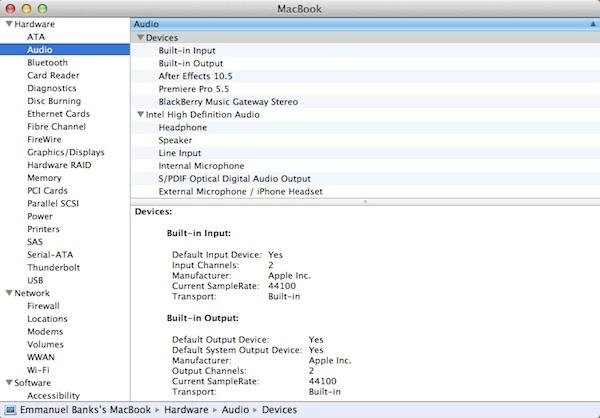Click Hardware in the path bar

[186, 410]
